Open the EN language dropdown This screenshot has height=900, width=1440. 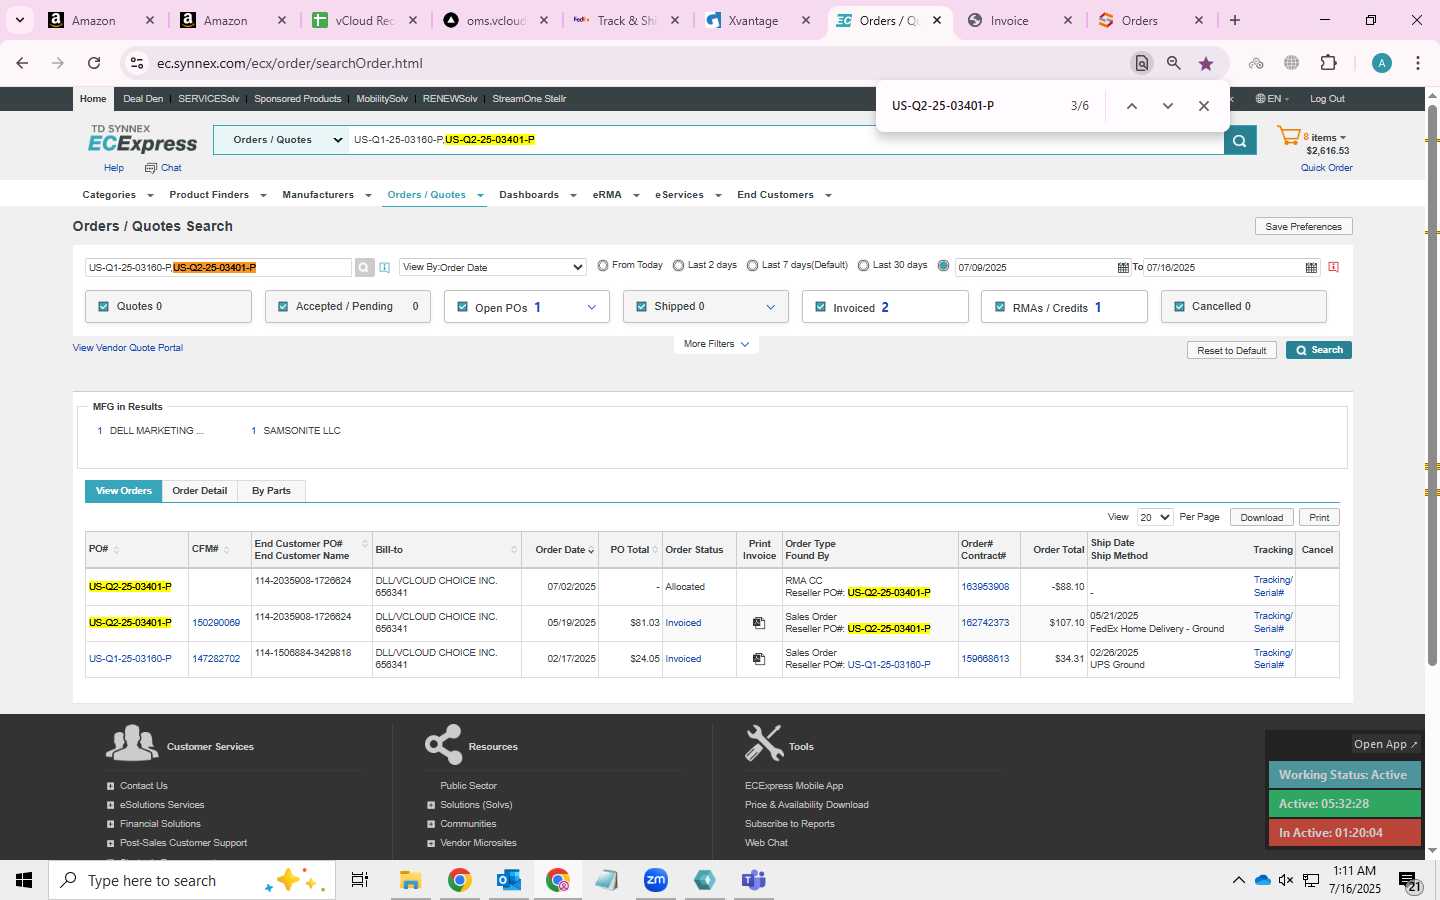point(1272,99)
